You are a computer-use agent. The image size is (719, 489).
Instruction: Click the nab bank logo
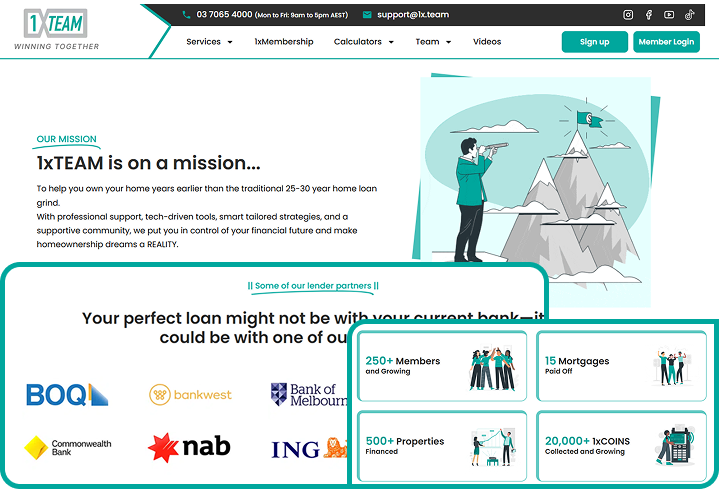coord(188,447)
